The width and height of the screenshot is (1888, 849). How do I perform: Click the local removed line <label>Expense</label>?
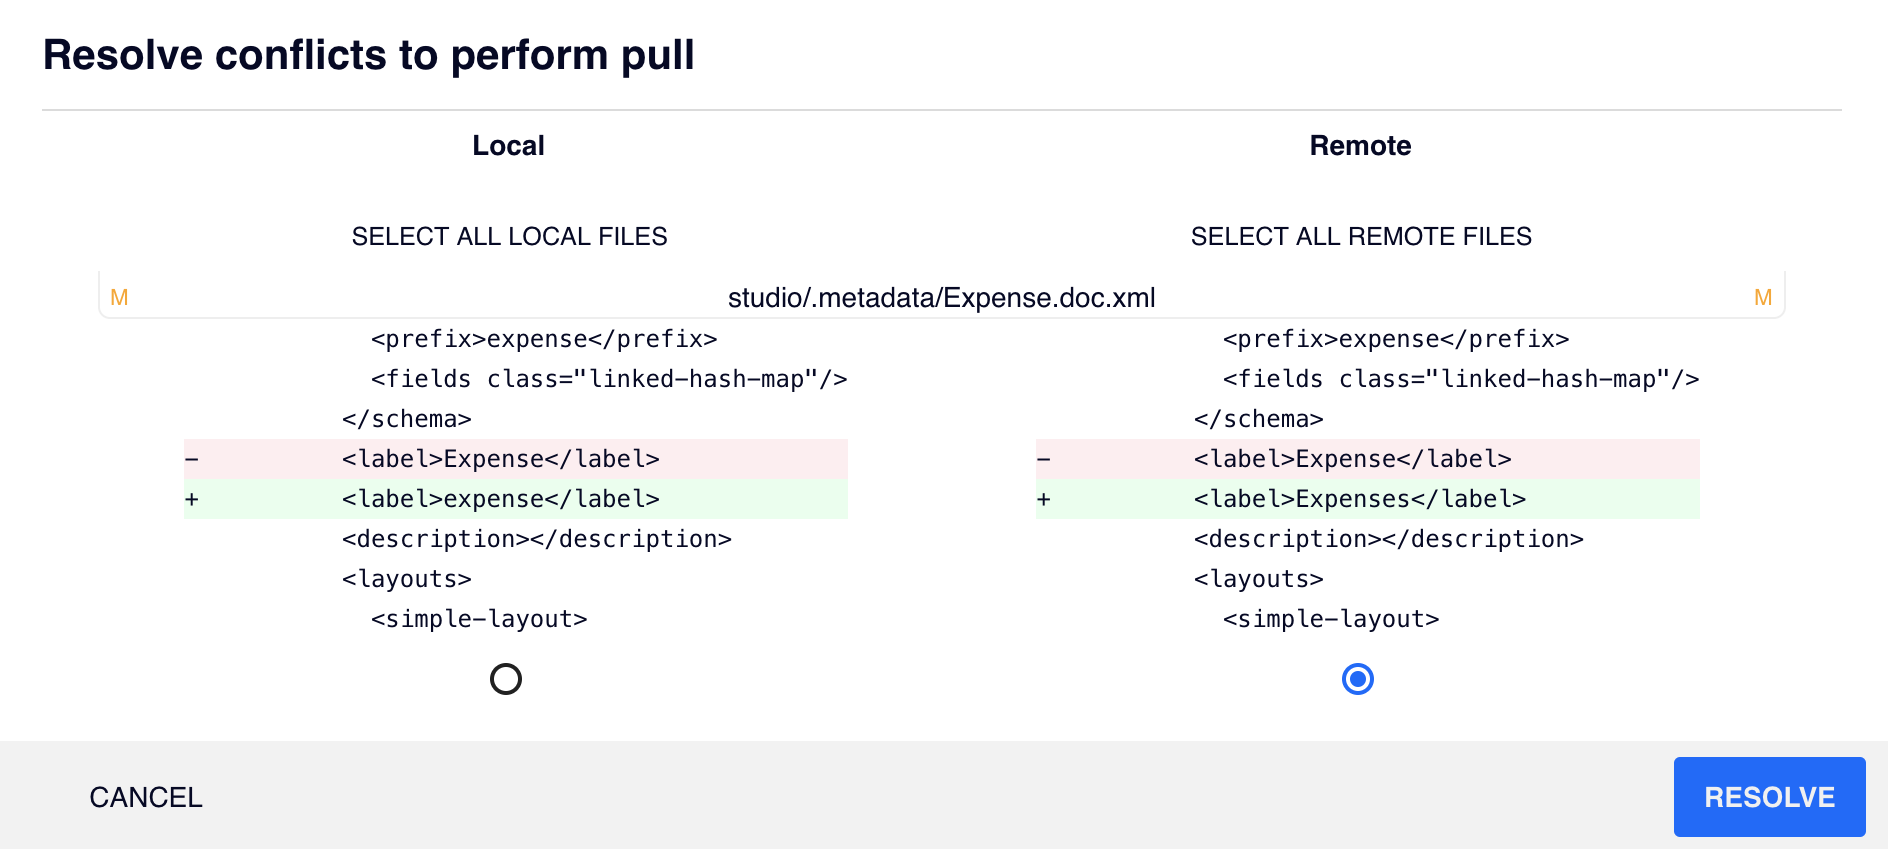pyautogui.click(x=516, y=459)
